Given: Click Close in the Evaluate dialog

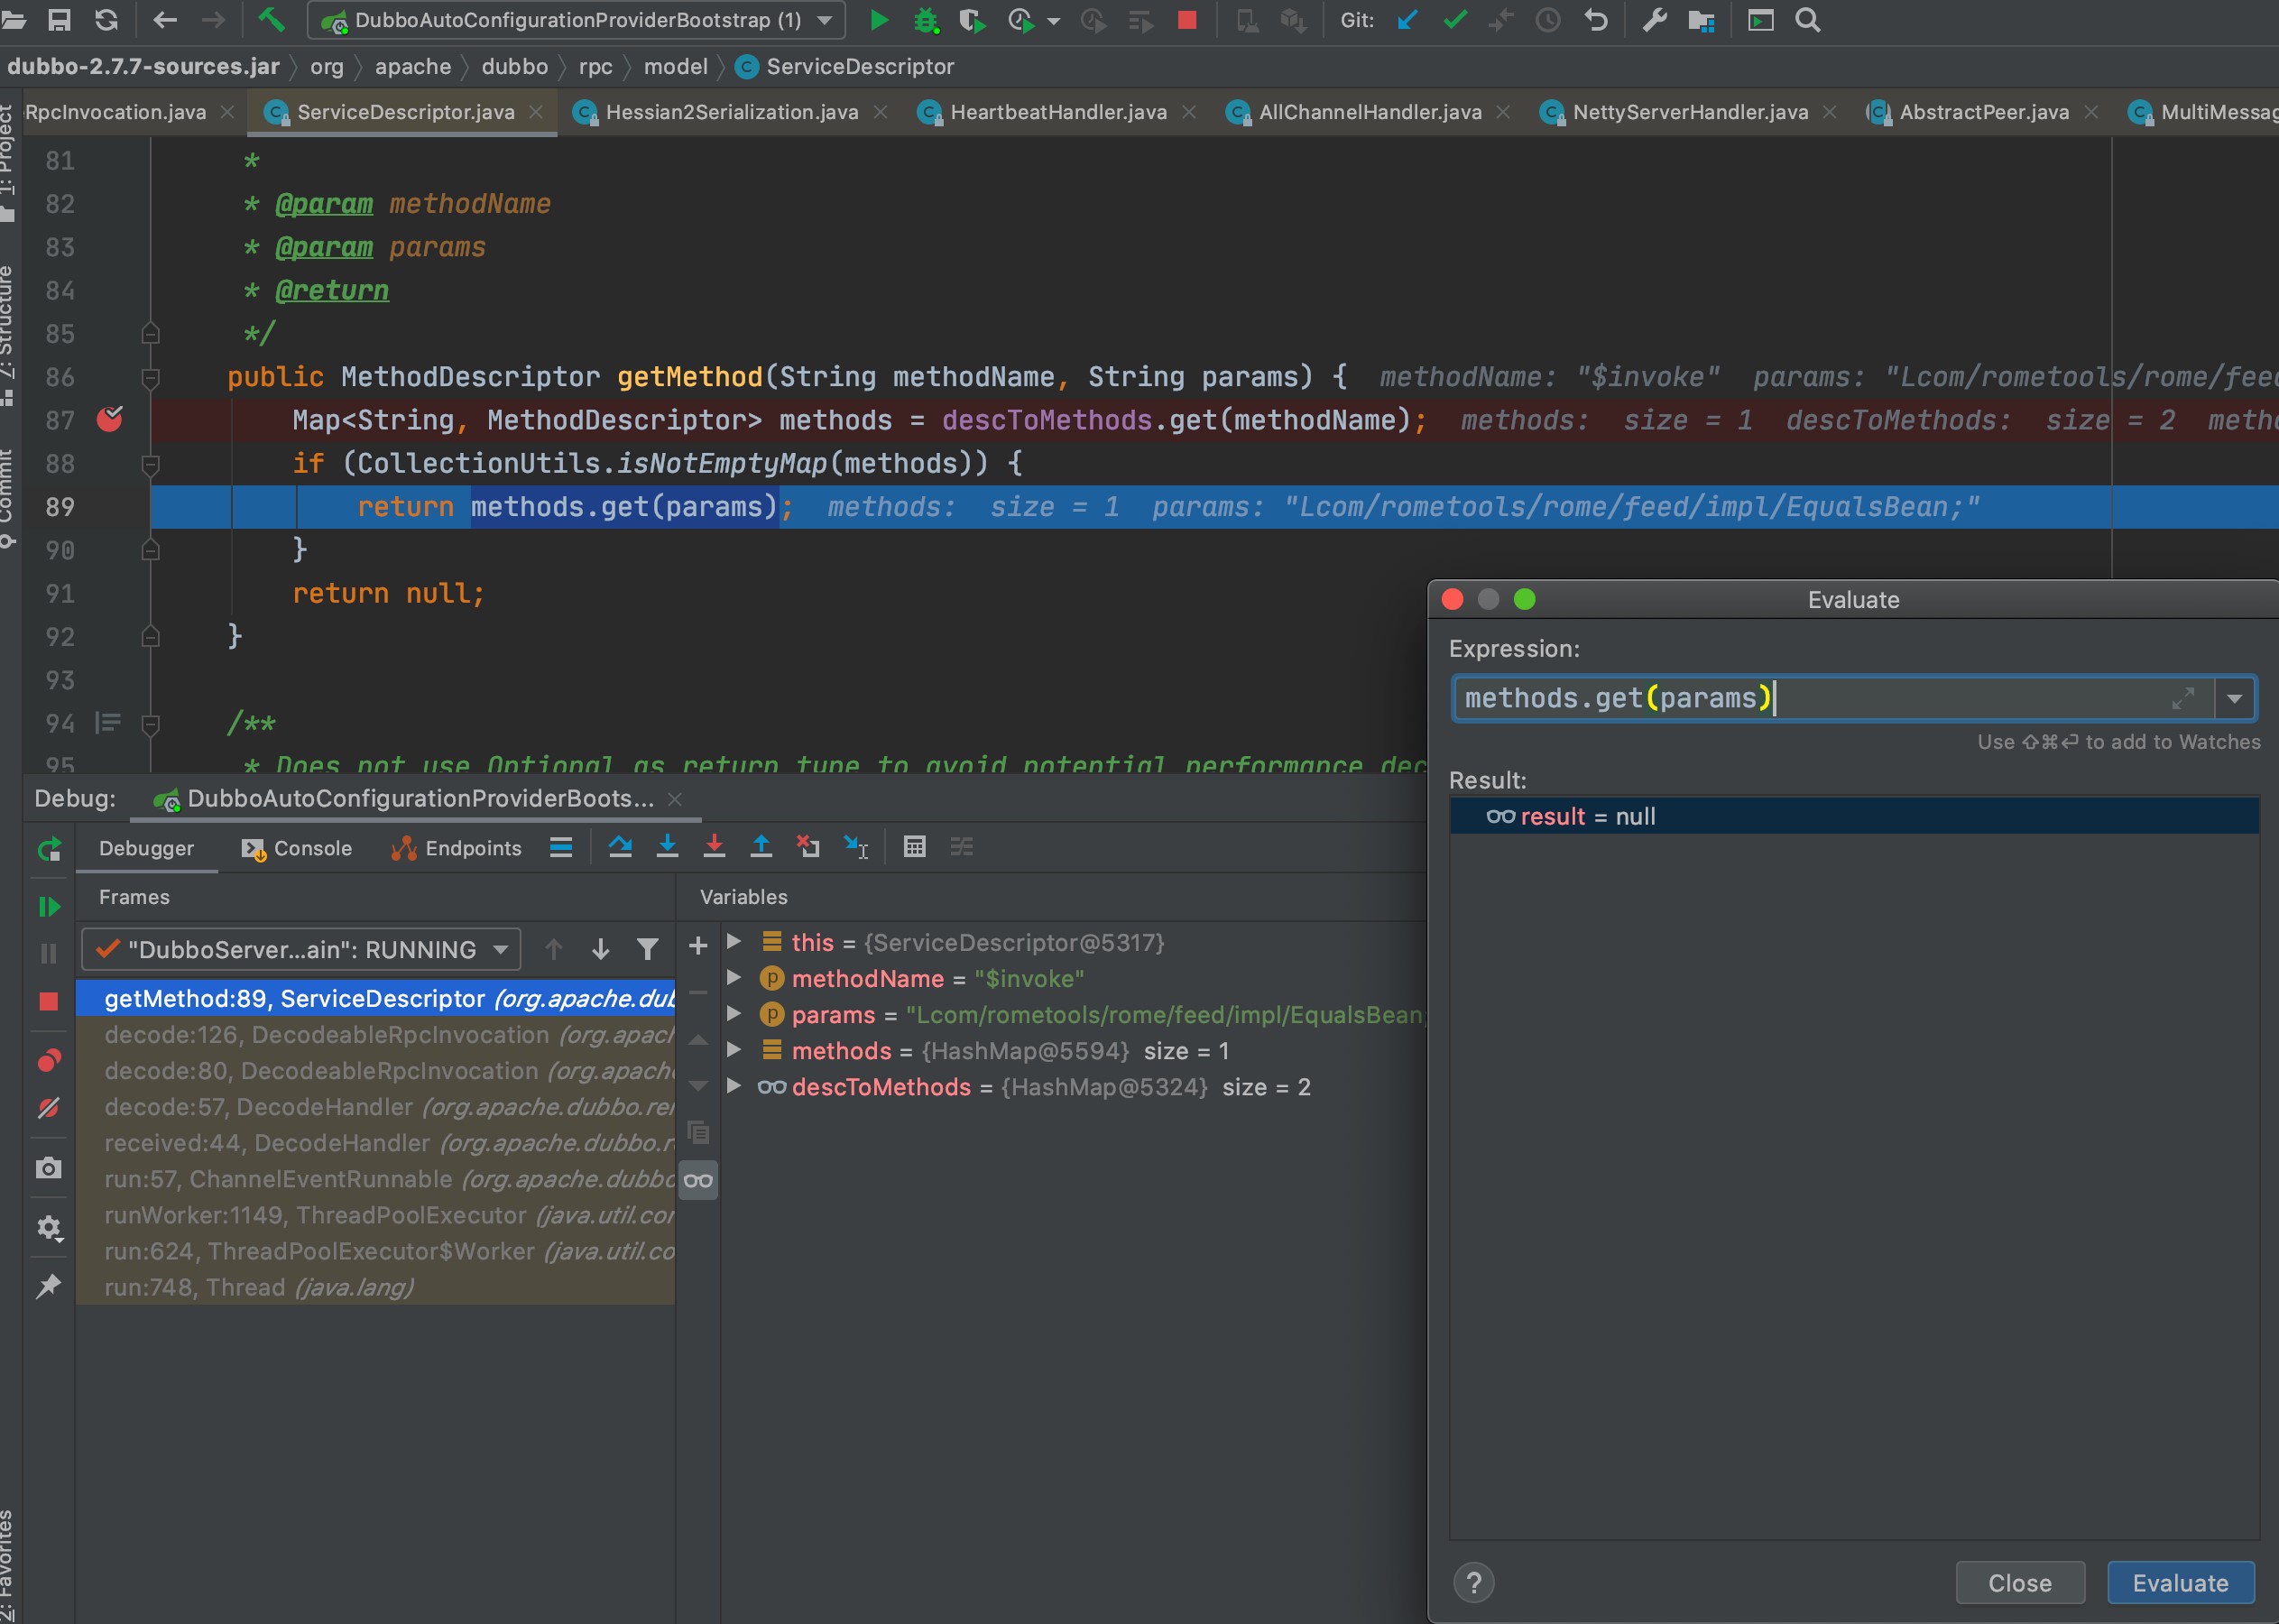Looking at the screenshot, I should click(2019, 1583).
